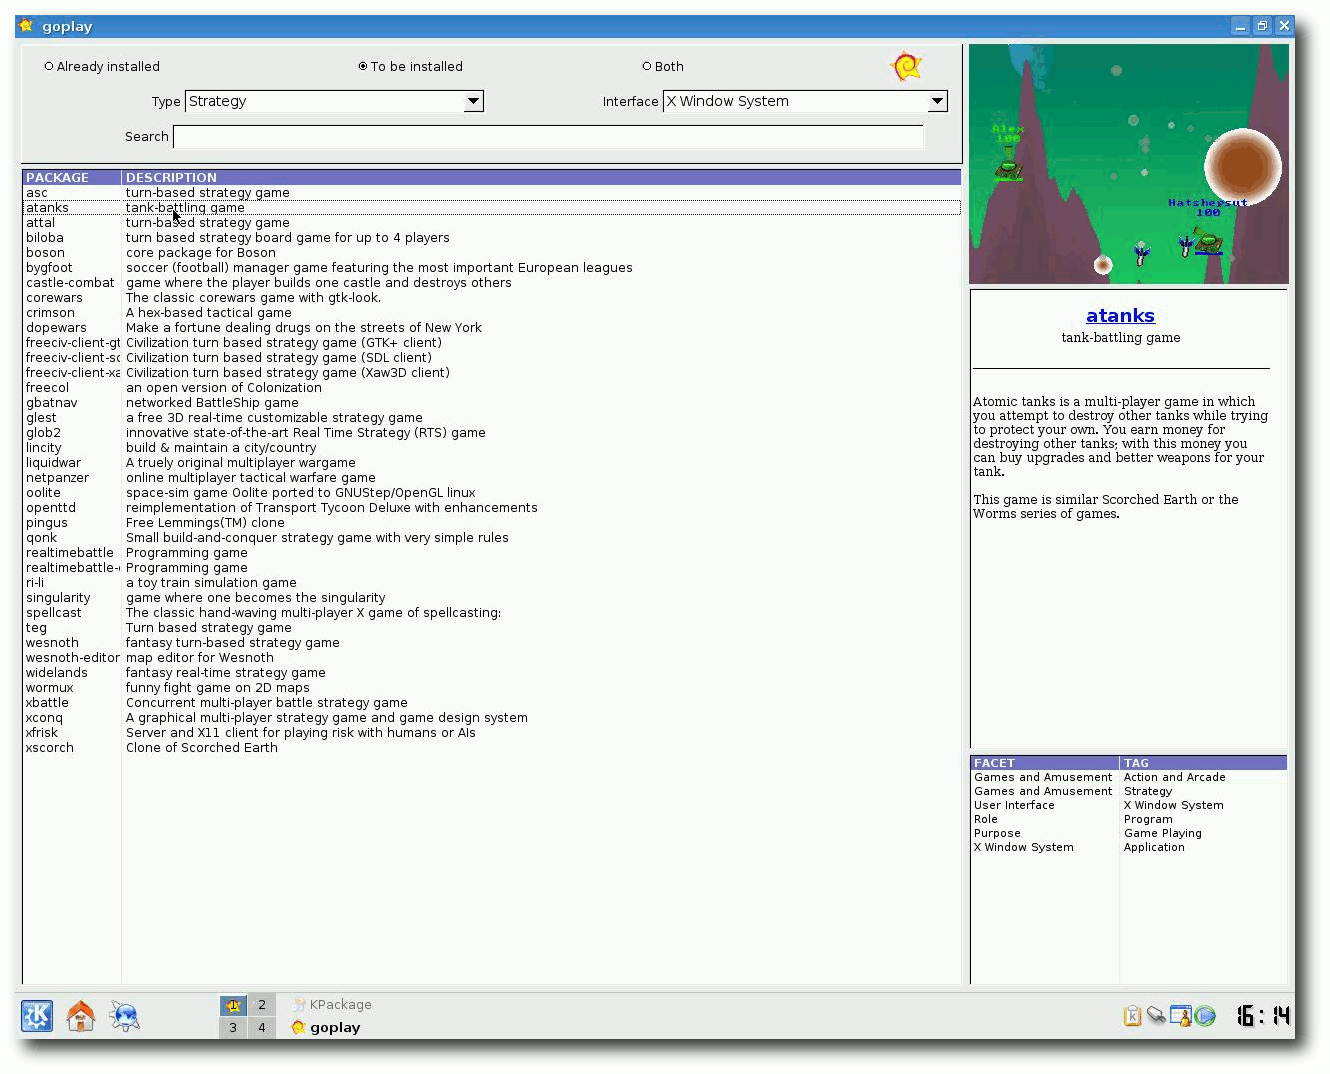Select the xconq package row
The height and width of the screenshot is (1074, 1330).
492,718
